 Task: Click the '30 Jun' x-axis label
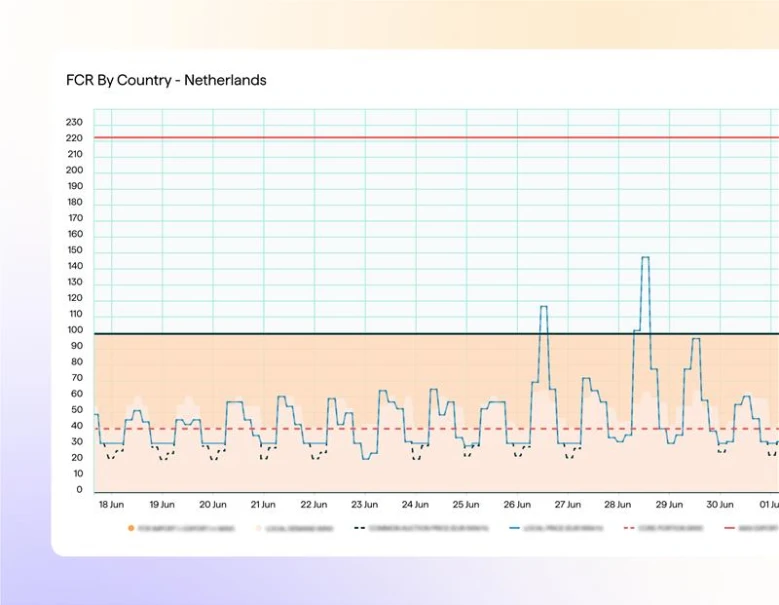pos(720,505)
